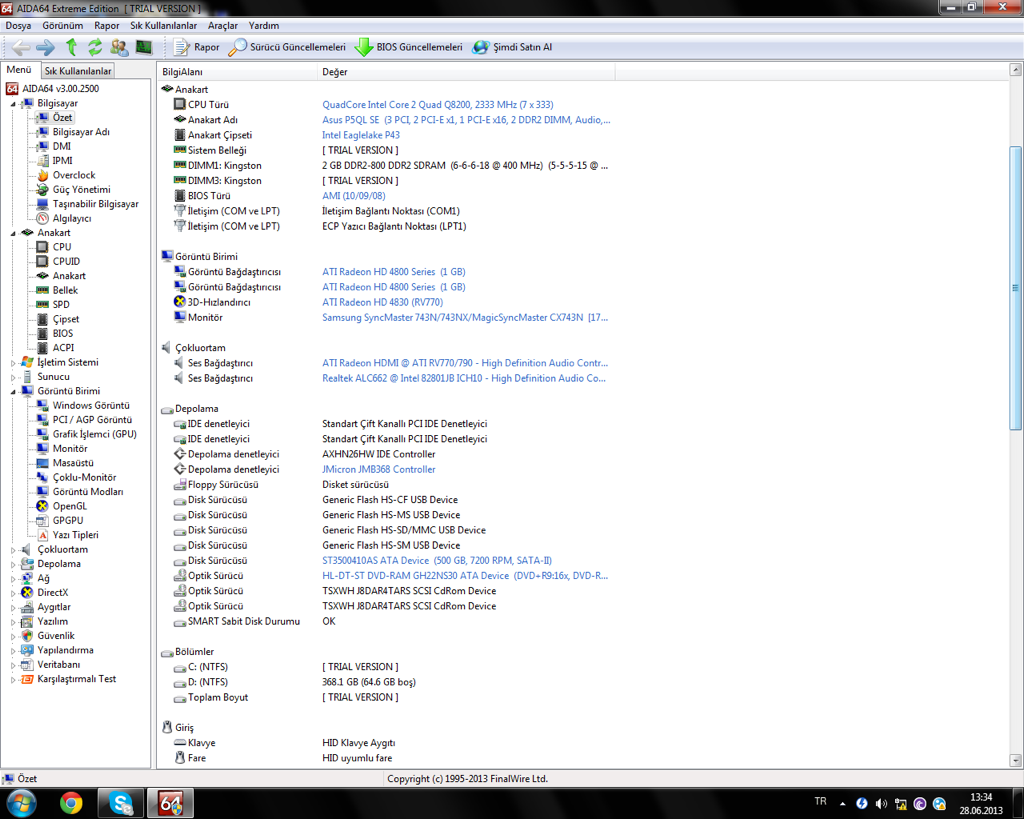Screen dimensions: 1024x819
Task: Select ACPI in the tree
Action: coord(63,347)
